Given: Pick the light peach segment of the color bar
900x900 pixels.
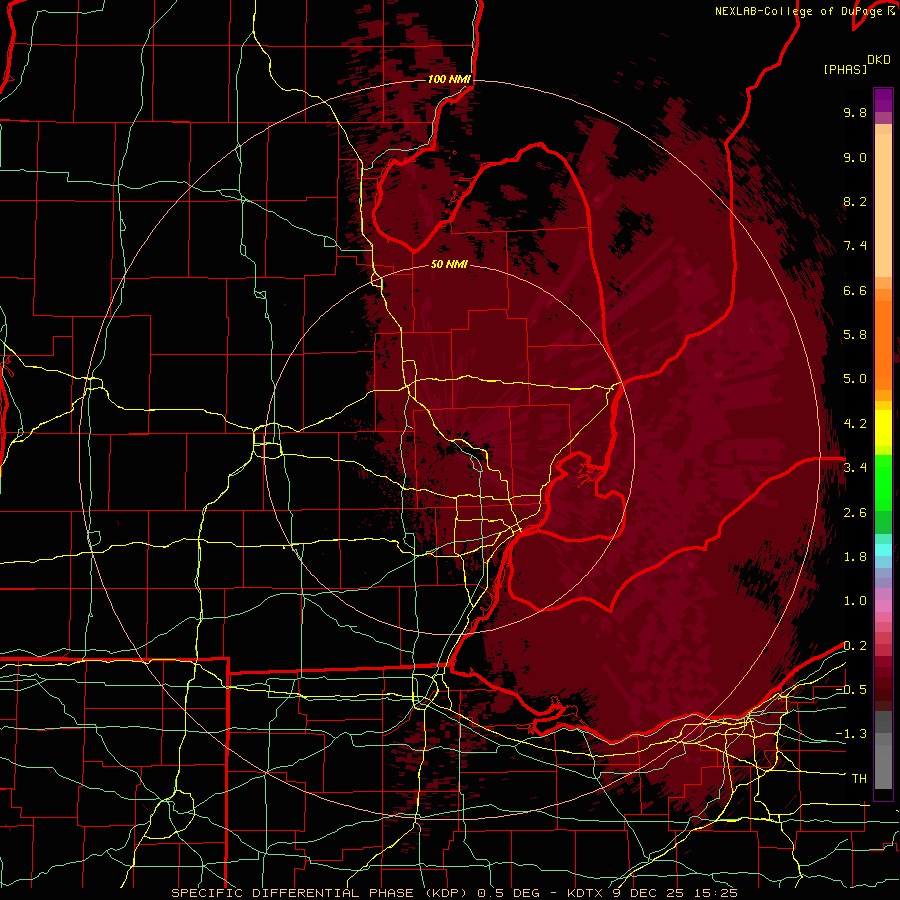Looking at the screenshot, I should click(883, 207).
